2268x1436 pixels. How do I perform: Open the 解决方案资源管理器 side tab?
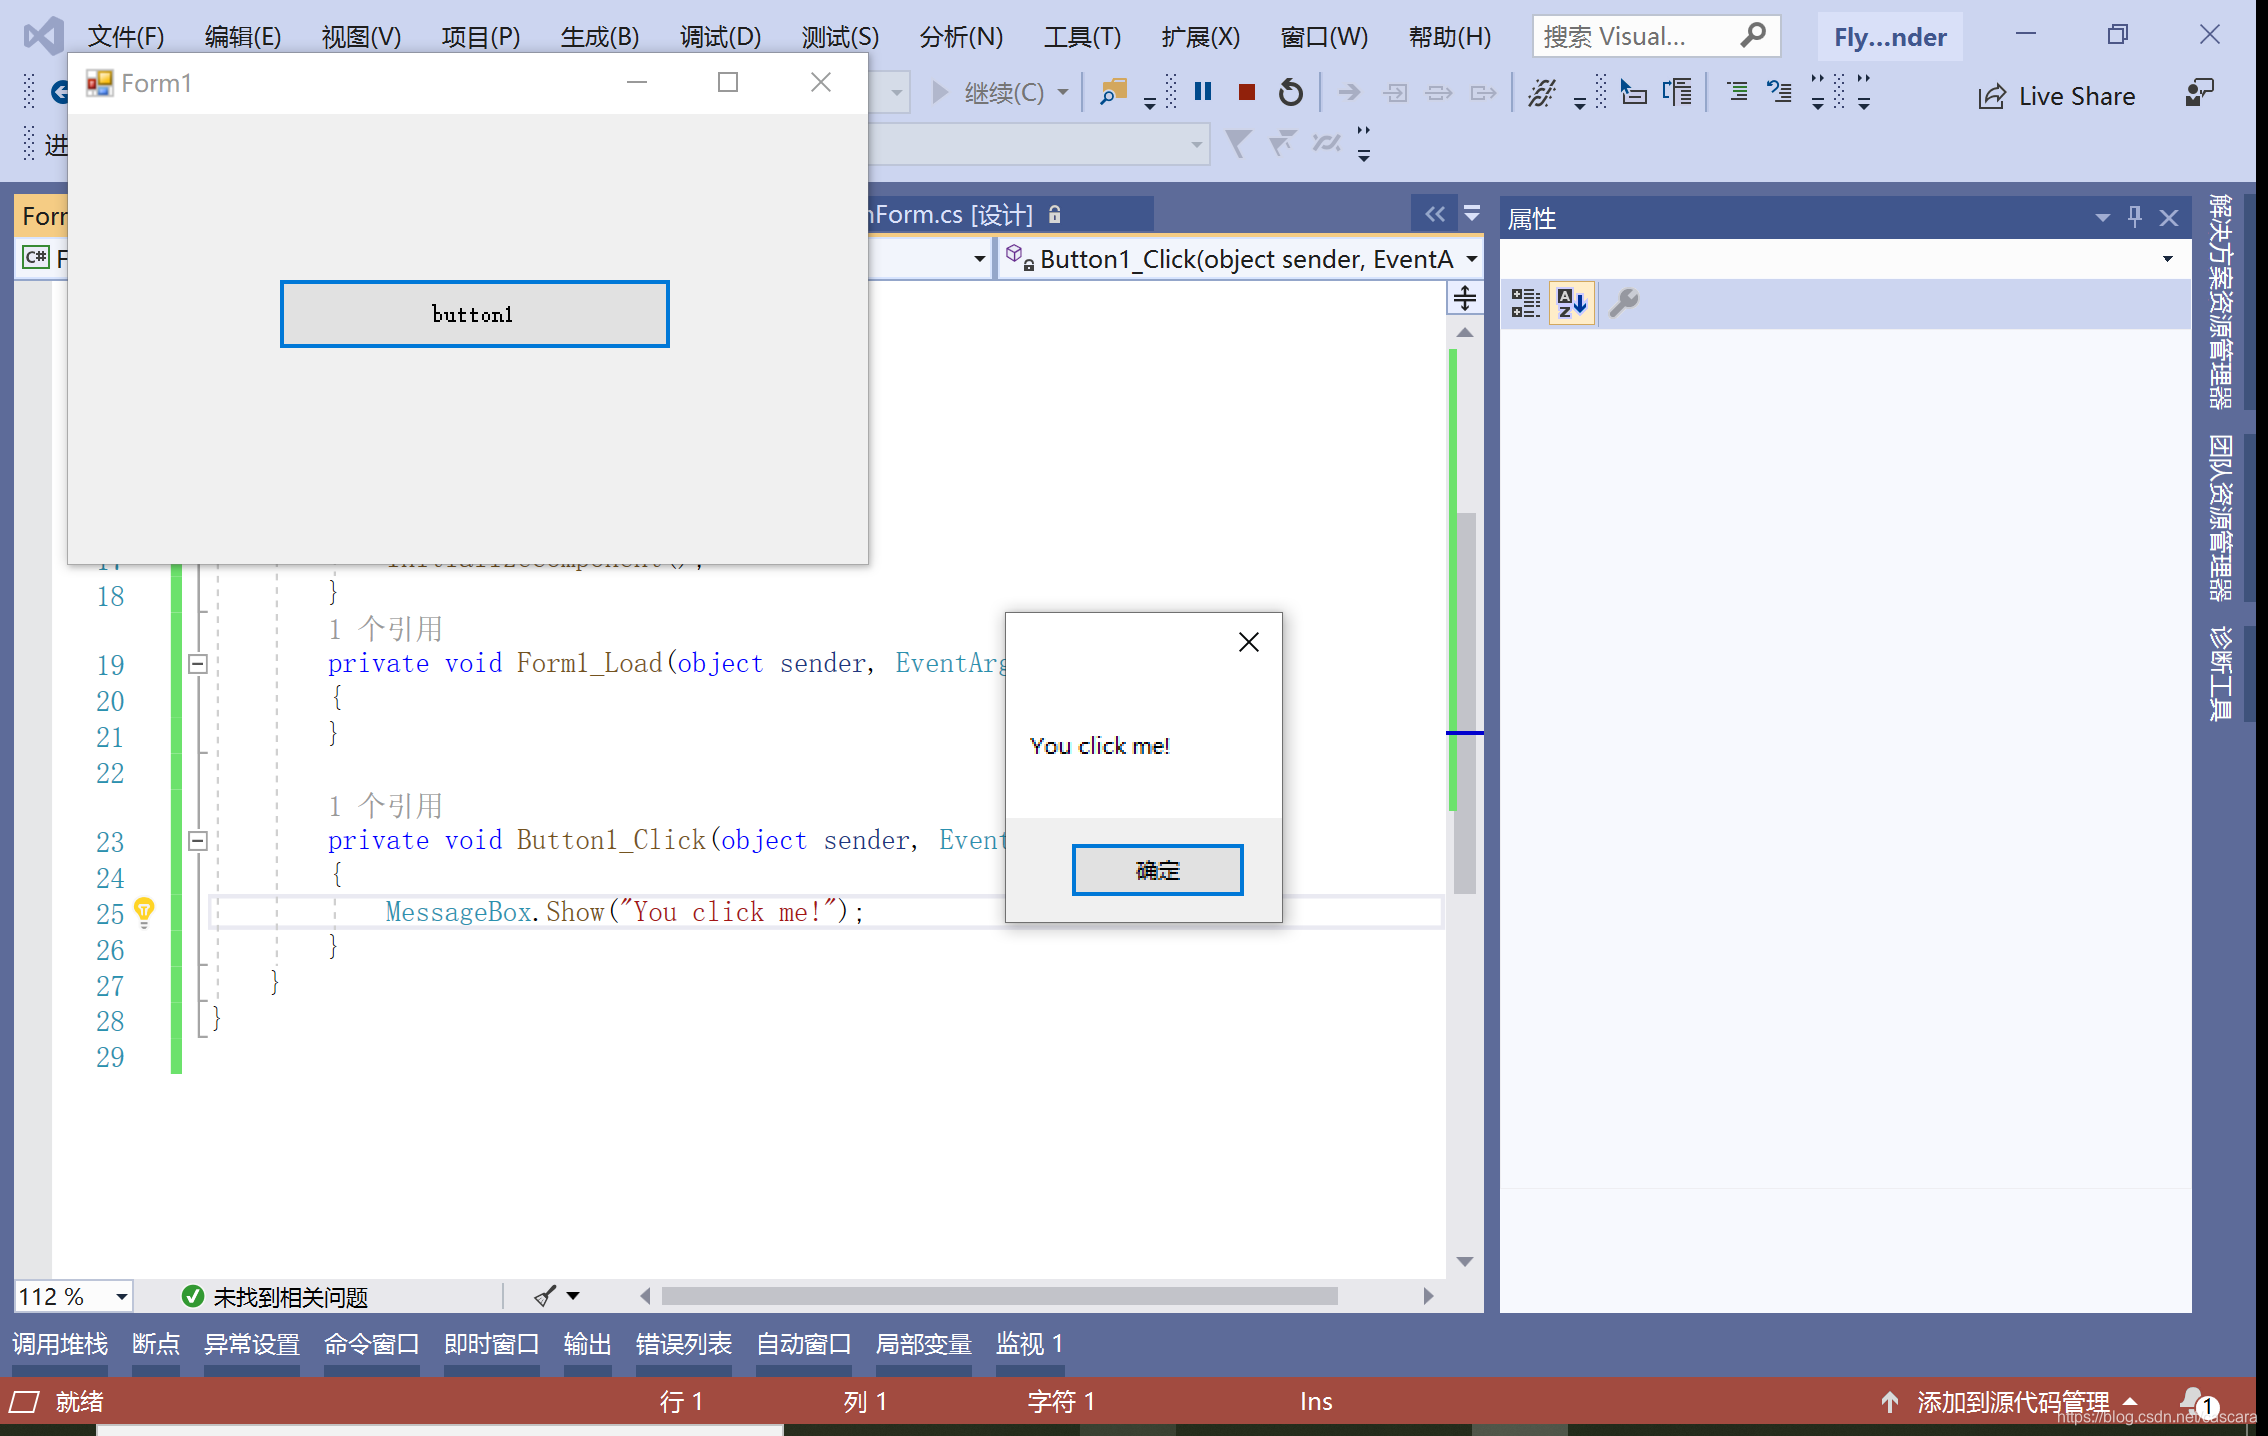(x=2221, y=300)
